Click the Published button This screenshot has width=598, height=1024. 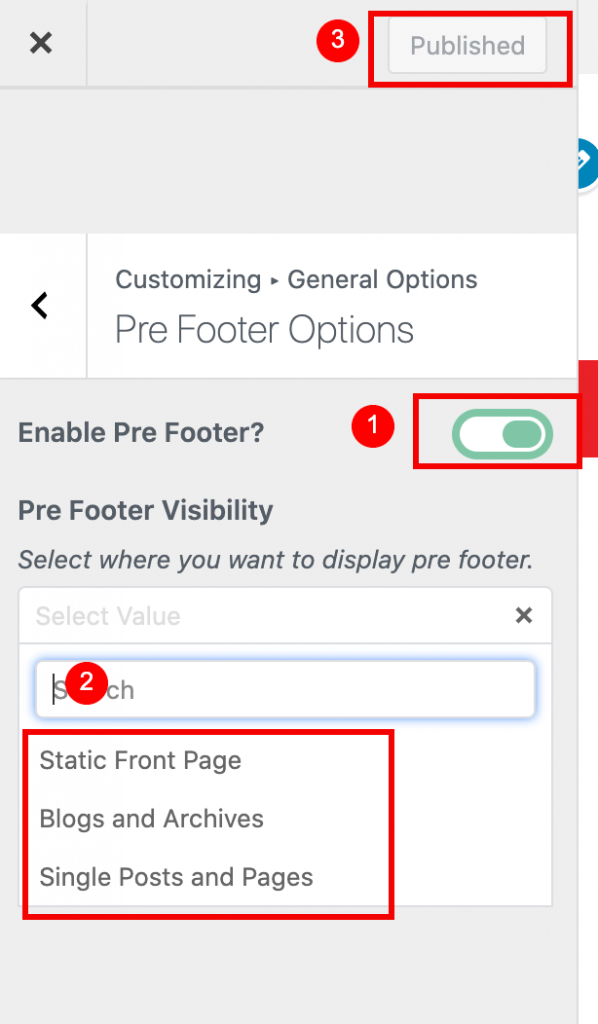point(467,45)
